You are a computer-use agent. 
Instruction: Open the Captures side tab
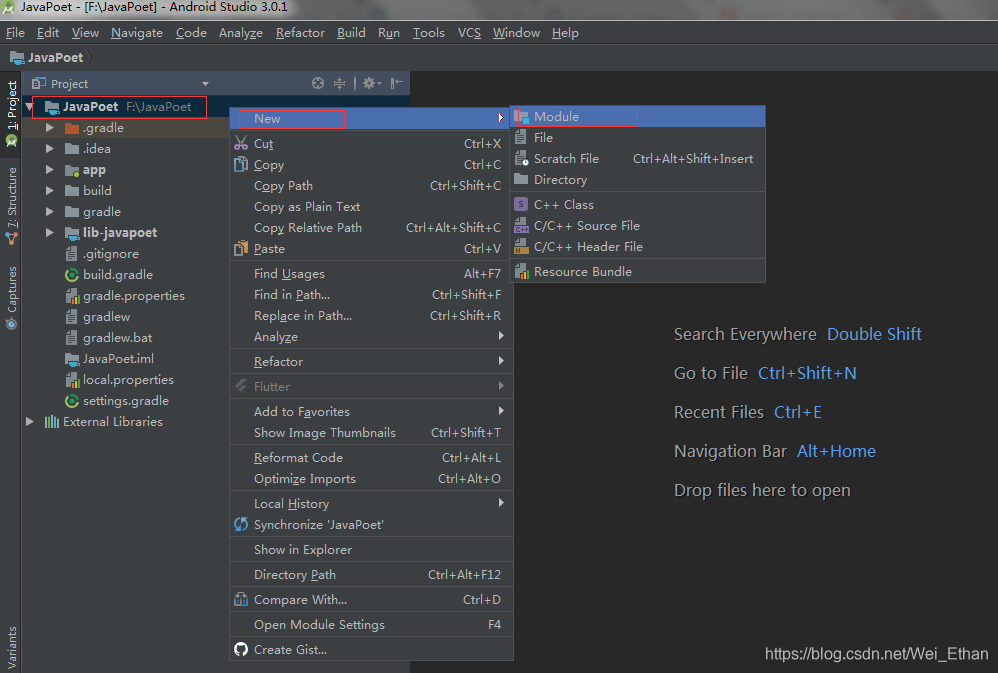[11, 297]
